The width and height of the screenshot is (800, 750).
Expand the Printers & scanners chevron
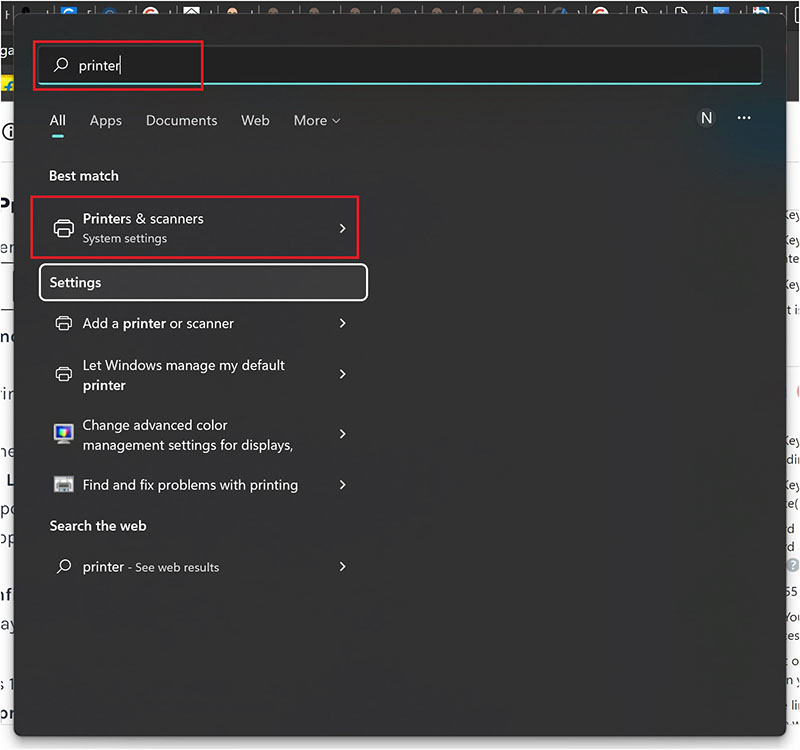click(x=343, y=227)
